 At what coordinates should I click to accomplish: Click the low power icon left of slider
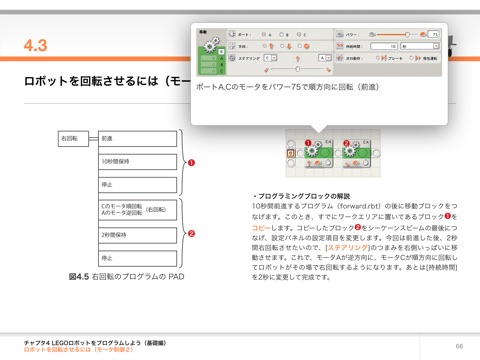tap(372, 34)
